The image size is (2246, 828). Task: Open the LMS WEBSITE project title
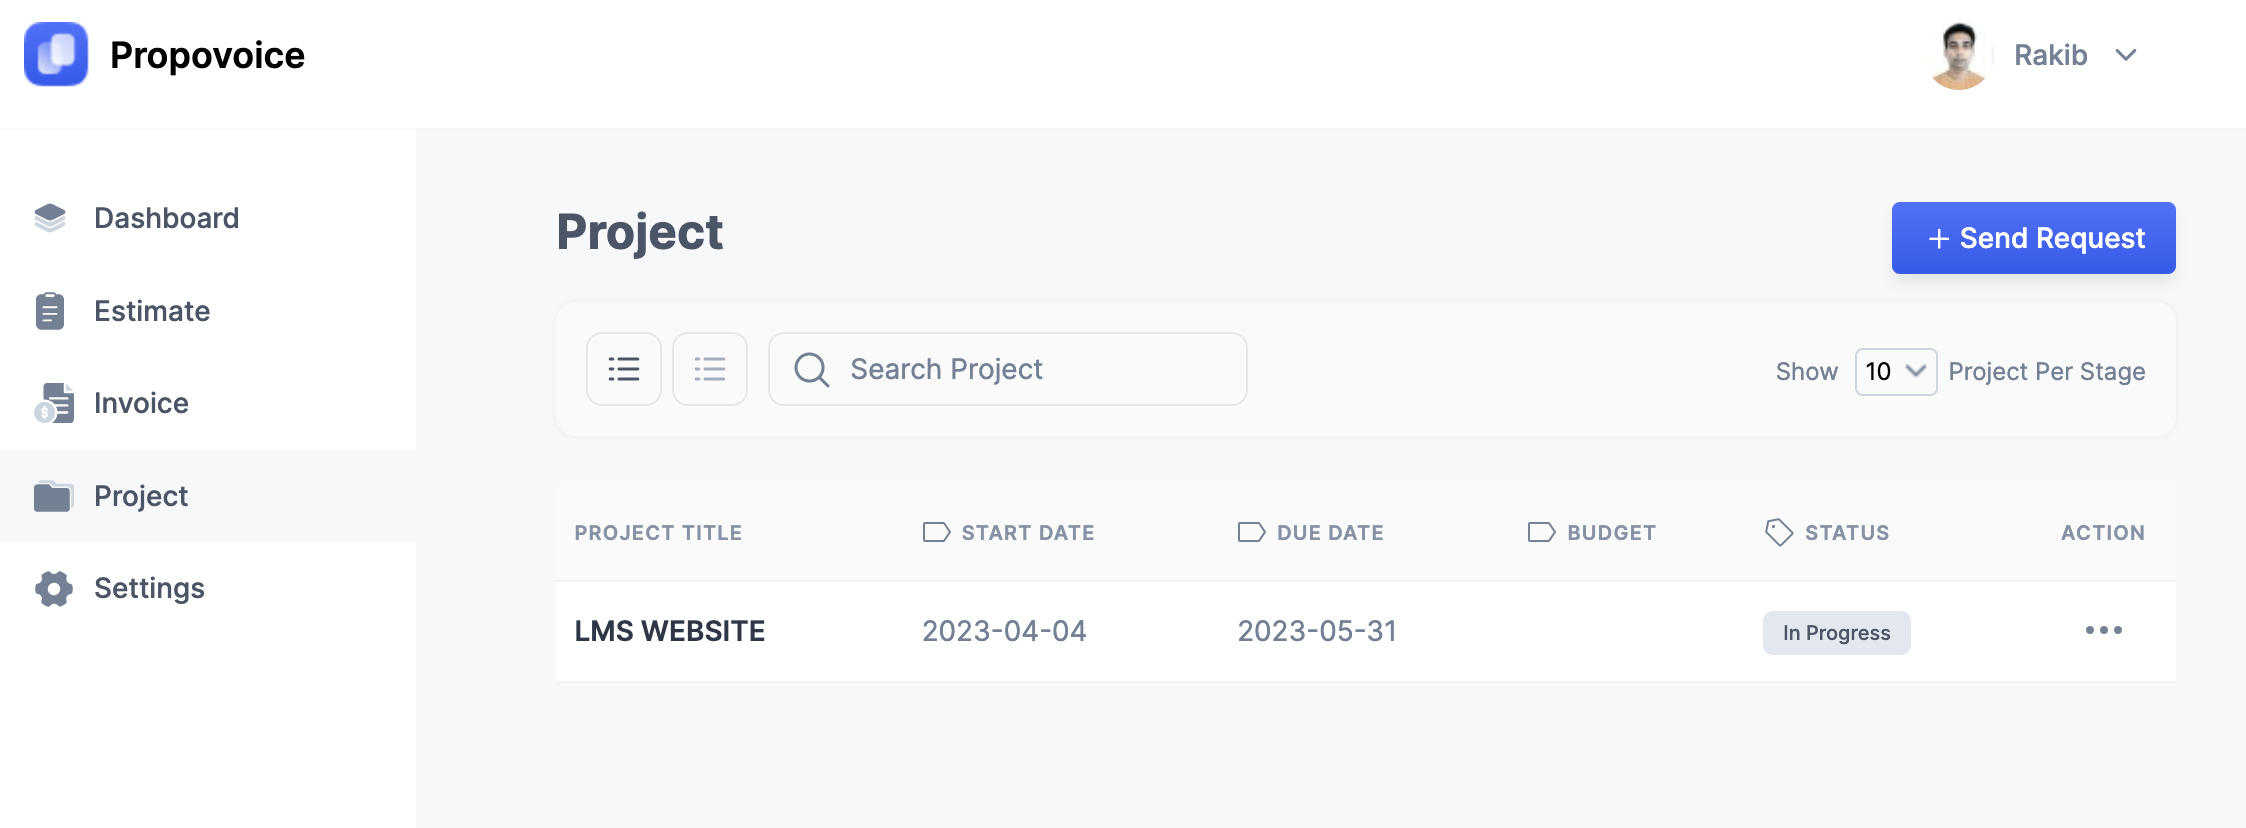670,631
